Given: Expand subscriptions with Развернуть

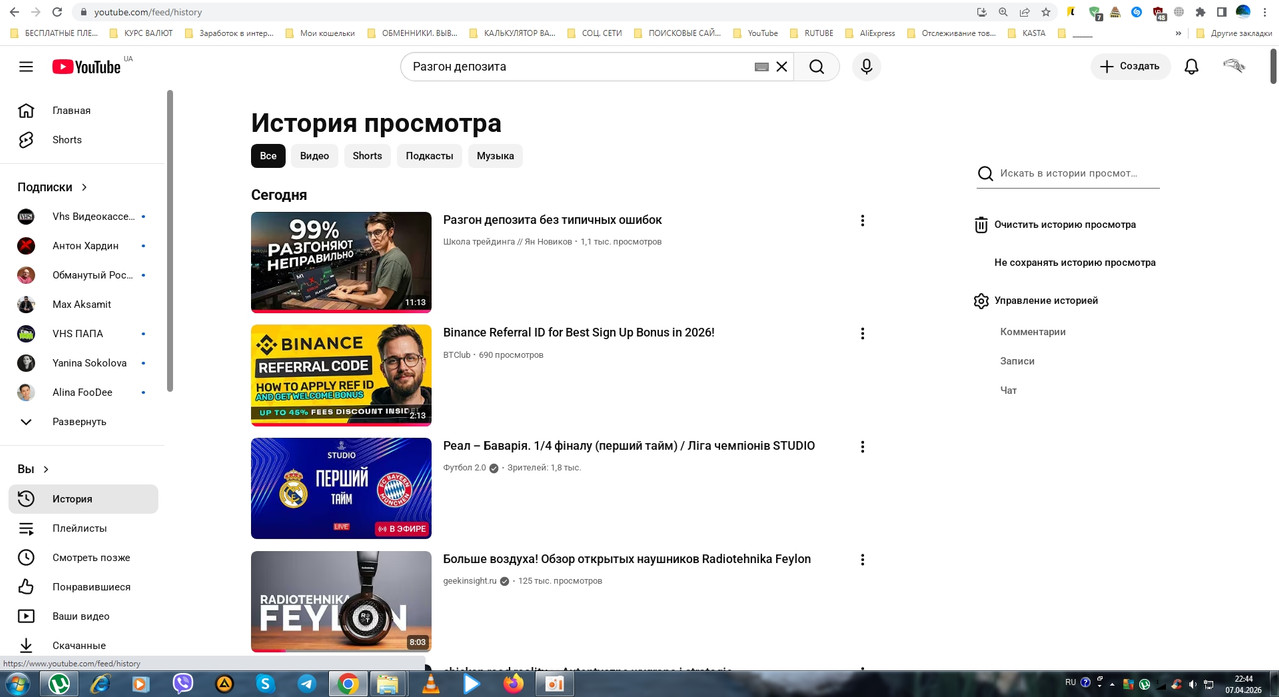Looking at the screenshot, I should (x=83, y=422).
